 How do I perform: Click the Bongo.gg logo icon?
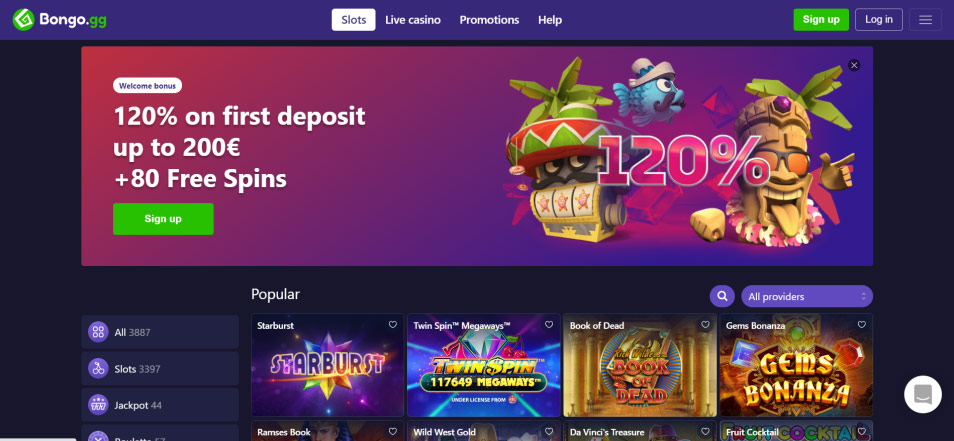24,19
